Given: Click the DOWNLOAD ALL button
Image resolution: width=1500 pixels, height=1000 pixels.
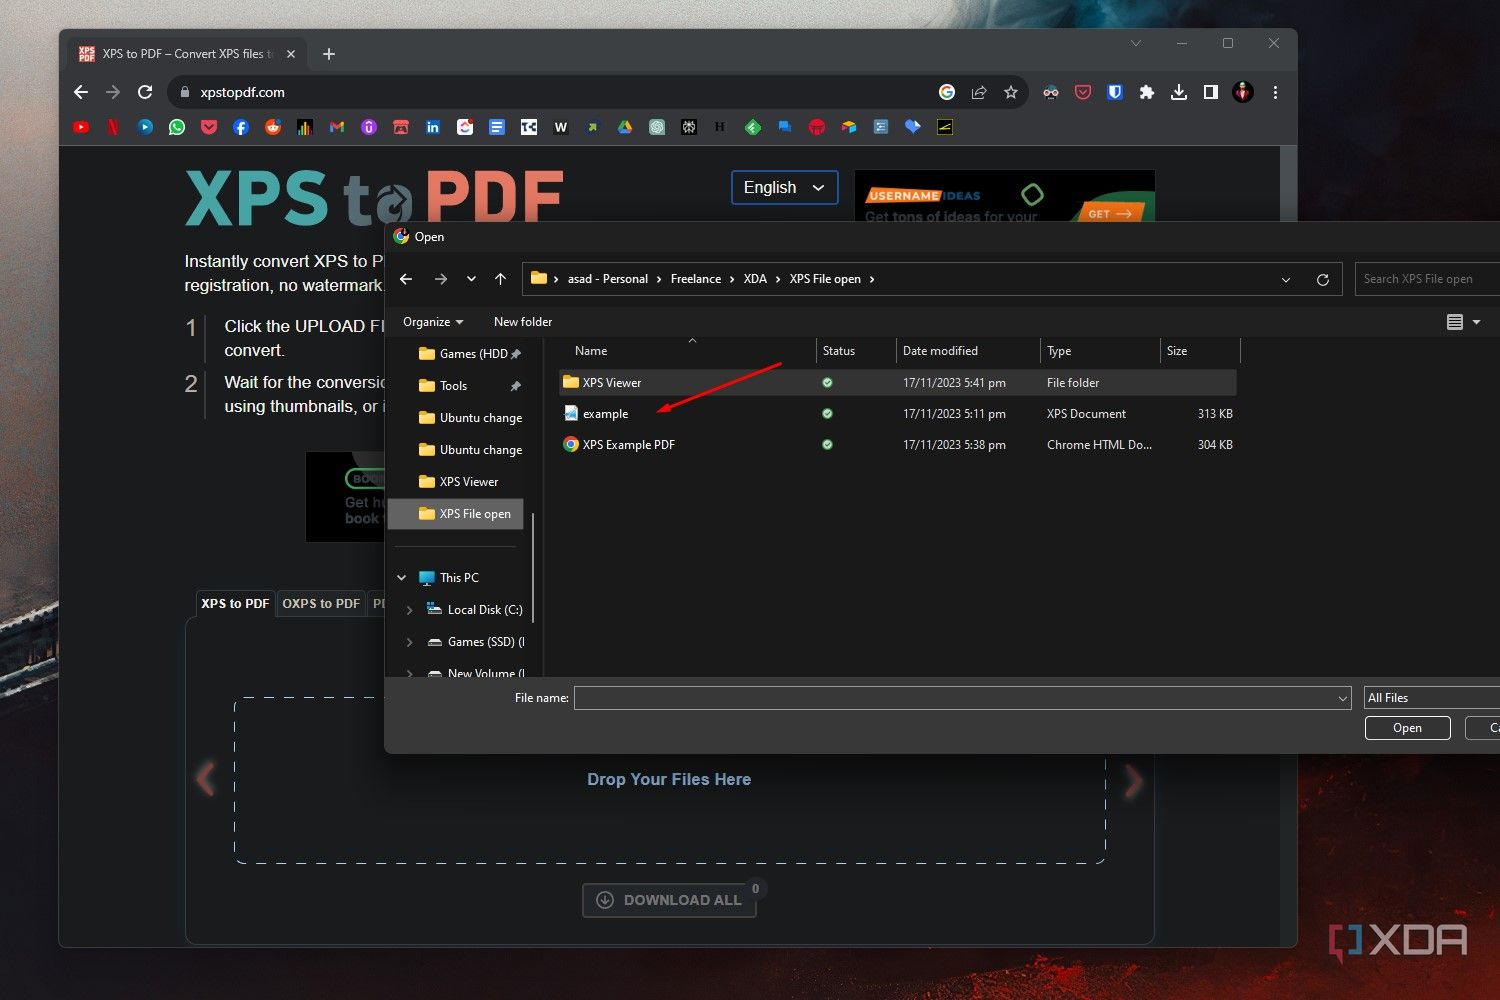Looking at the screenshot, I should pos(669,900).
